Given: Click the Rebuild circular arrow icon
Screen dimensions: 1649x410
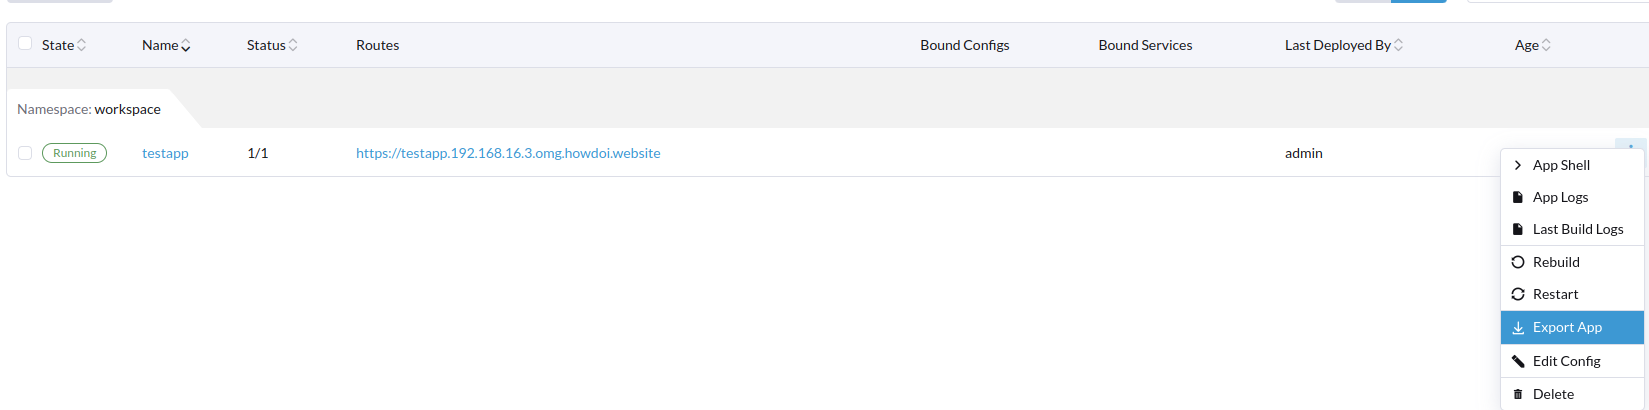Looking at the screenshot, I should [x=1518, y=262].
